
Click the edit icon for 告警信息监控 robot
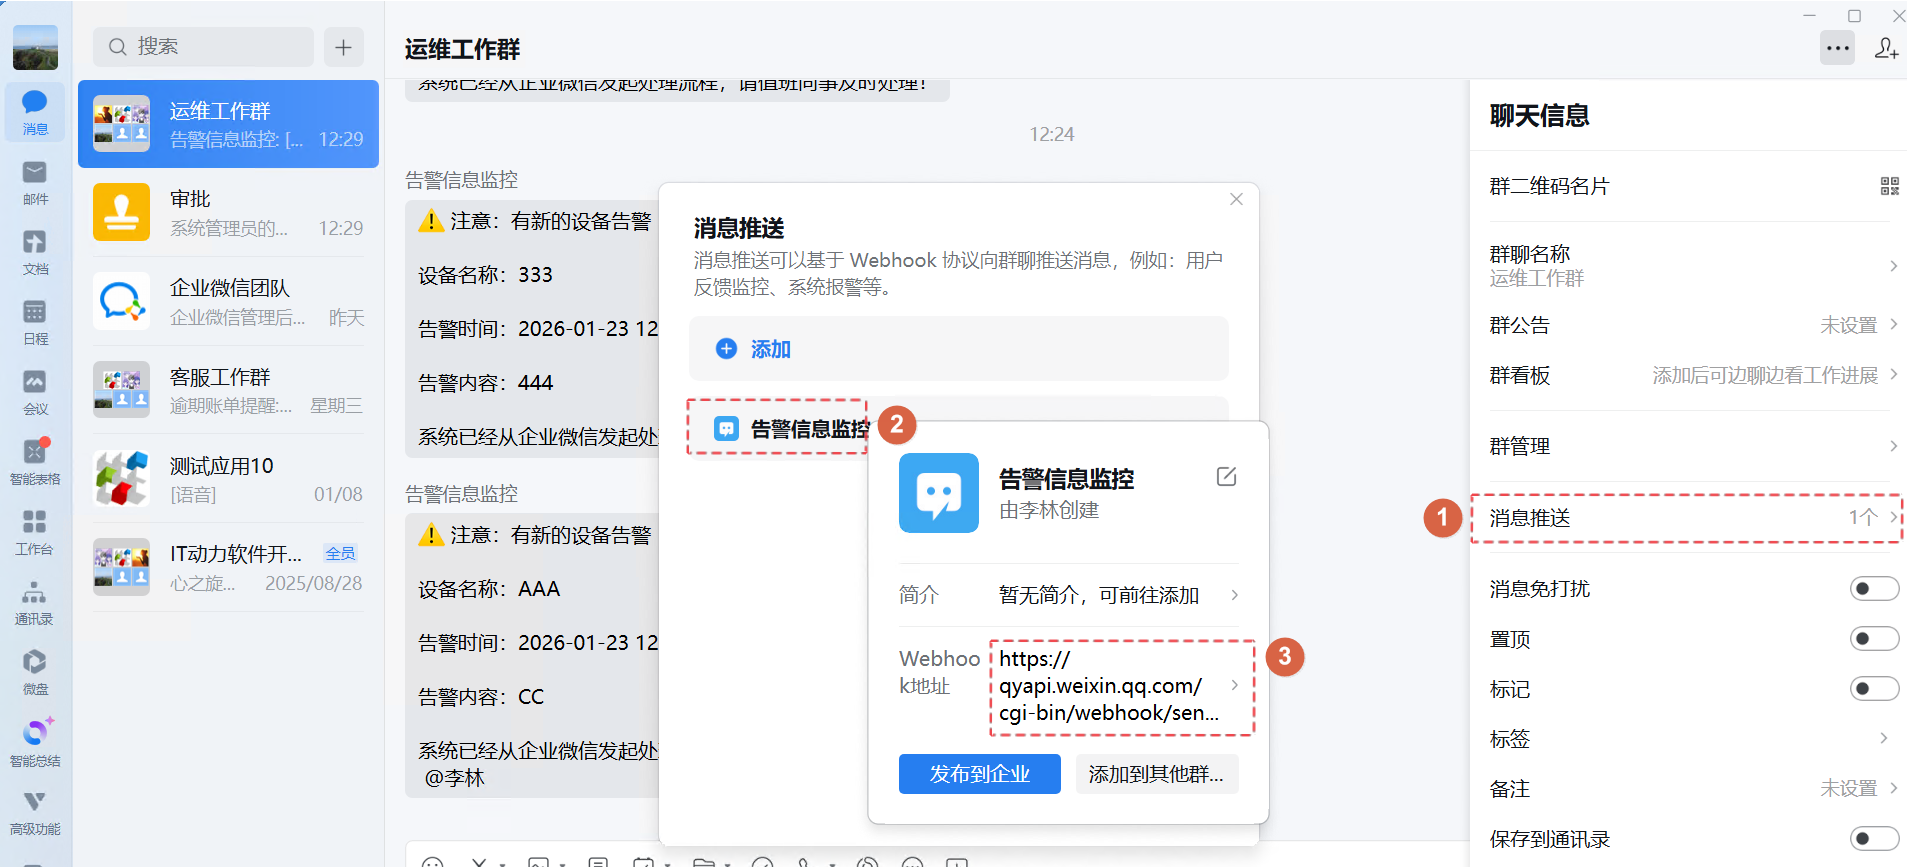coord(1226,477)
